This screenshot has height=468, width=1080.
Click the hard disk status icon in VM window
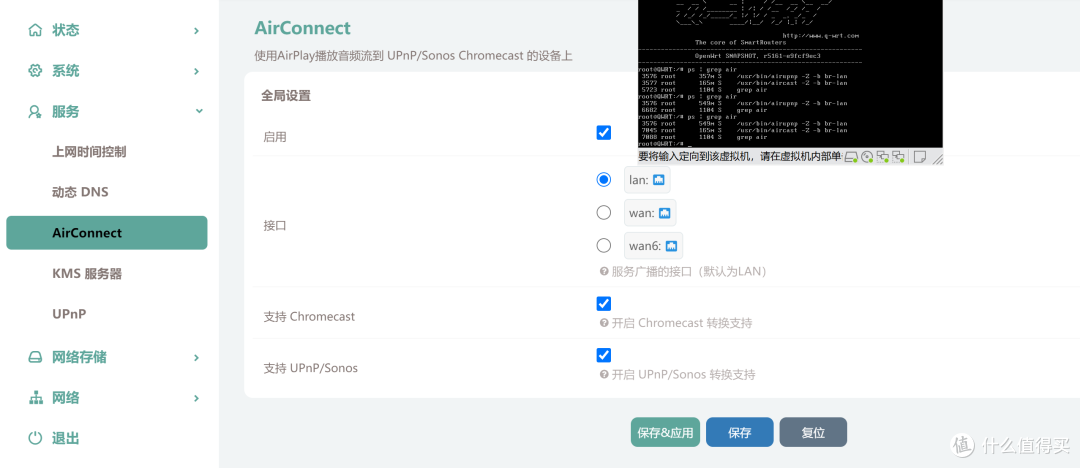(x=851, y=157)
